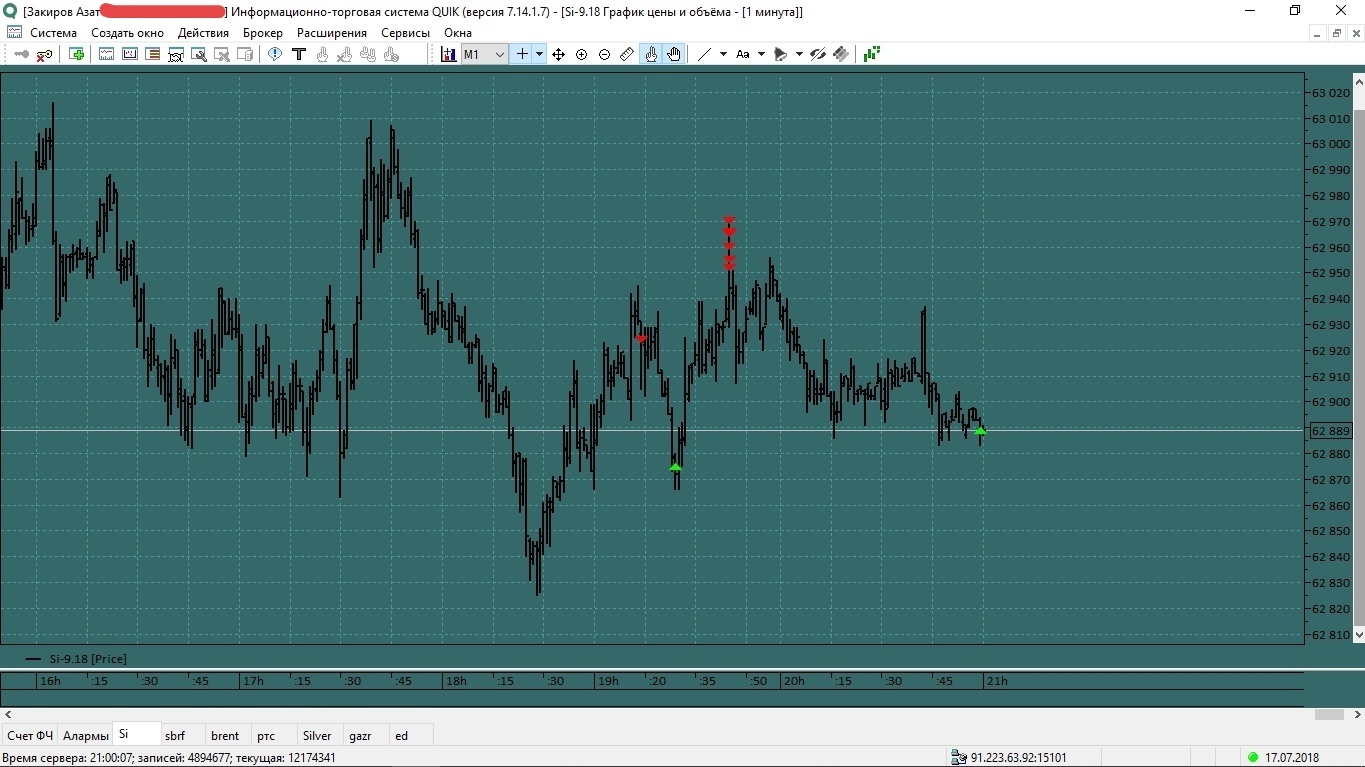This screenshot has height=767, width=1365.
Task: Click the bell alert tool
Action: pos(781,54)
